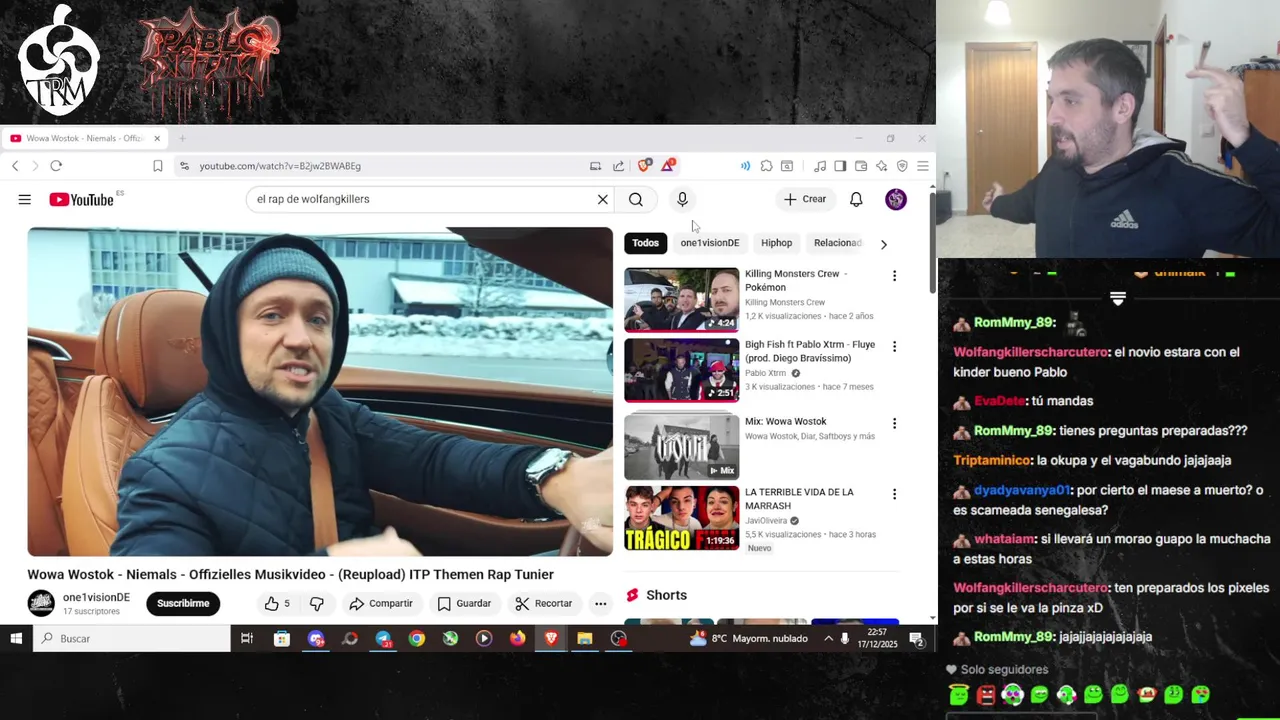The height and width of the screenshot is (720, 1280).
Task: Open Brave Leo AI star icon
Action: pos(881,166)
